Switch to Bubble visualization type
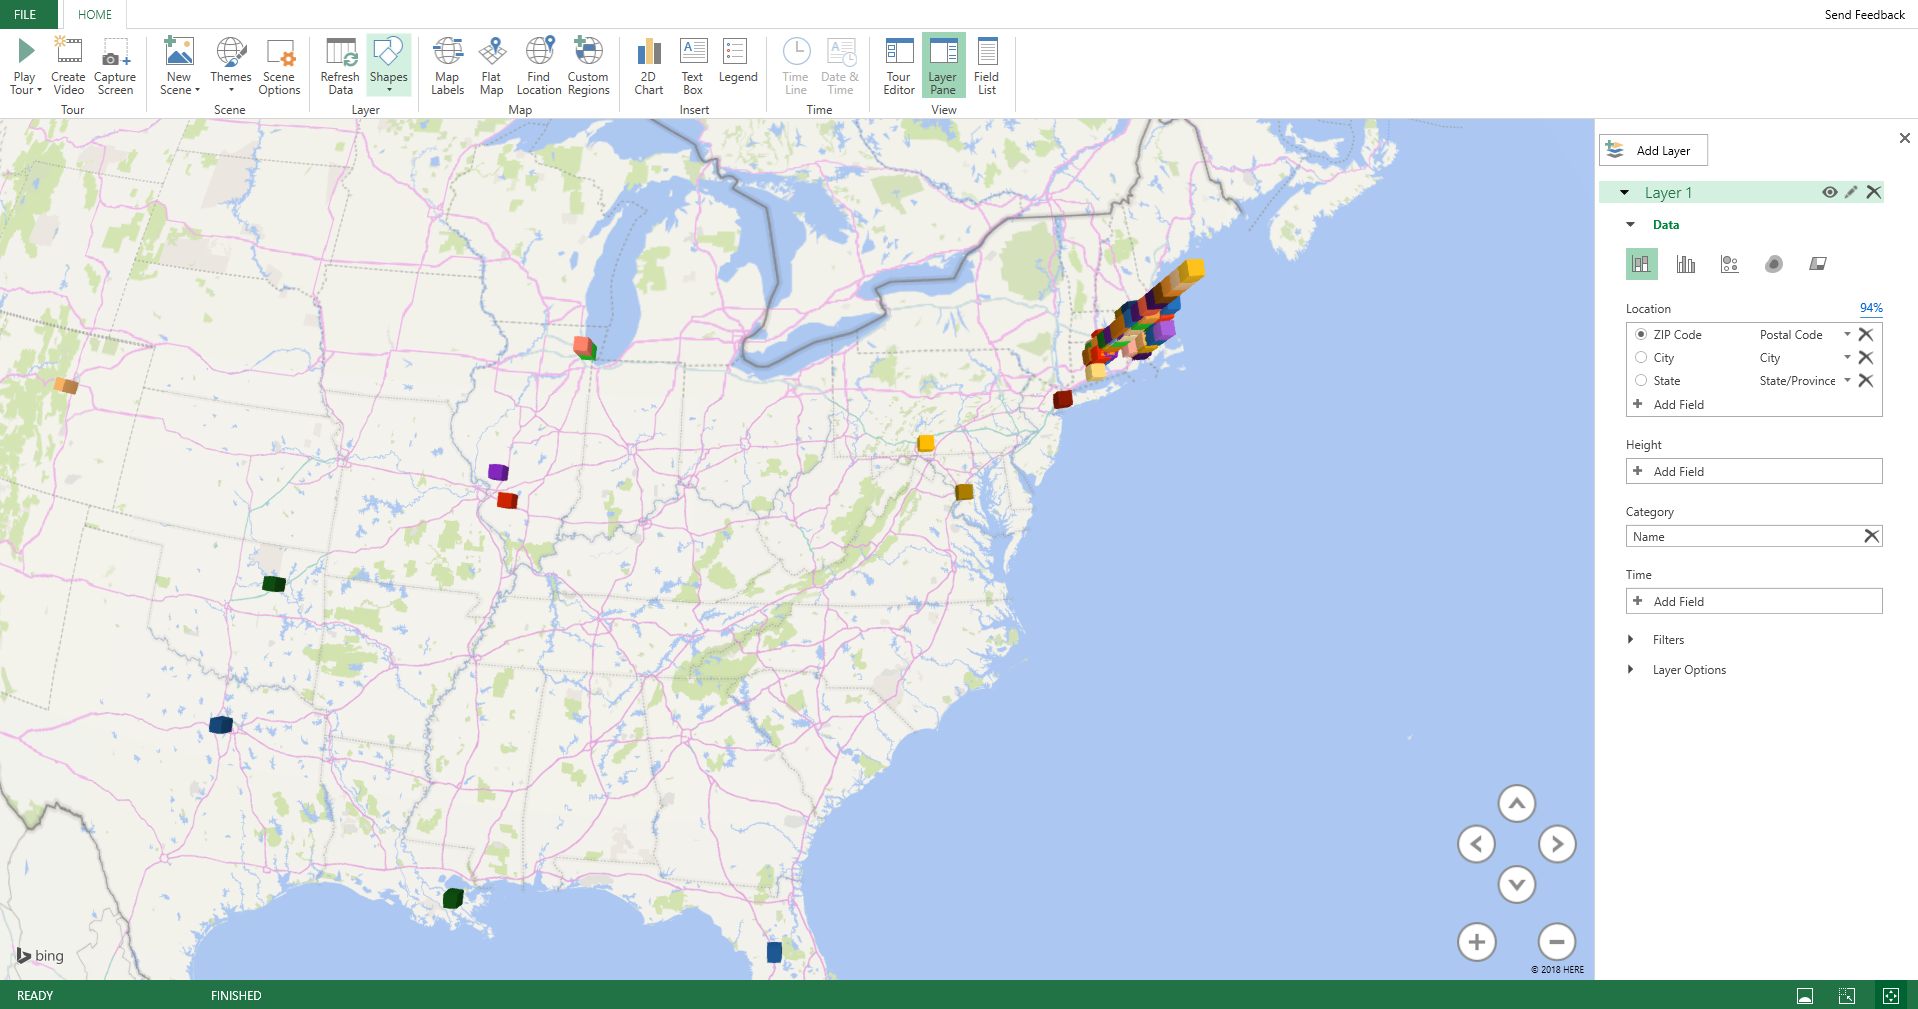The height and width of the screenshot is (1009, 1918). pyautogui.click(x=1729, y=263)
